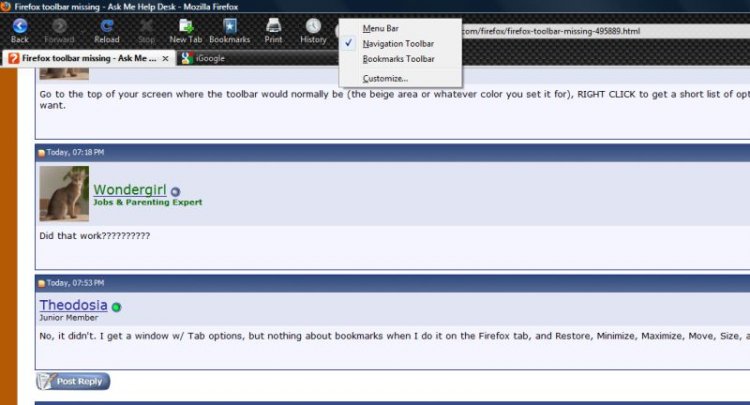Click Wondergirl's cat avatar thumbnail

click(x=64, y=194)
